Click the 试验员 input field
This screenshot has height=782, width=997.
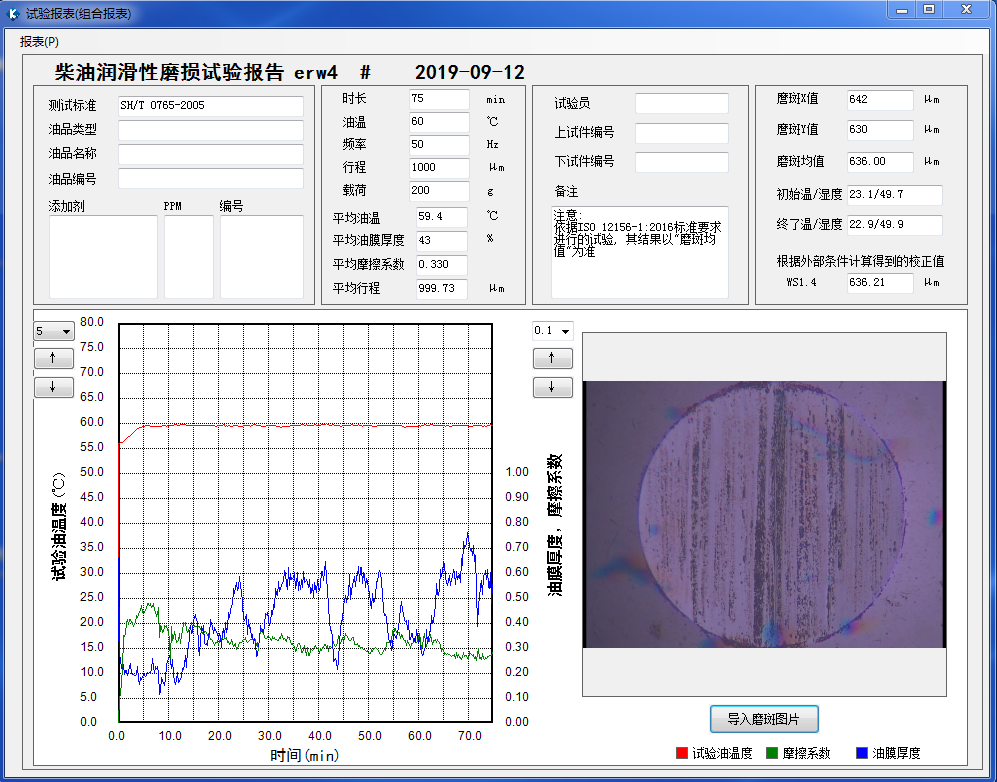tap(681, 103)
